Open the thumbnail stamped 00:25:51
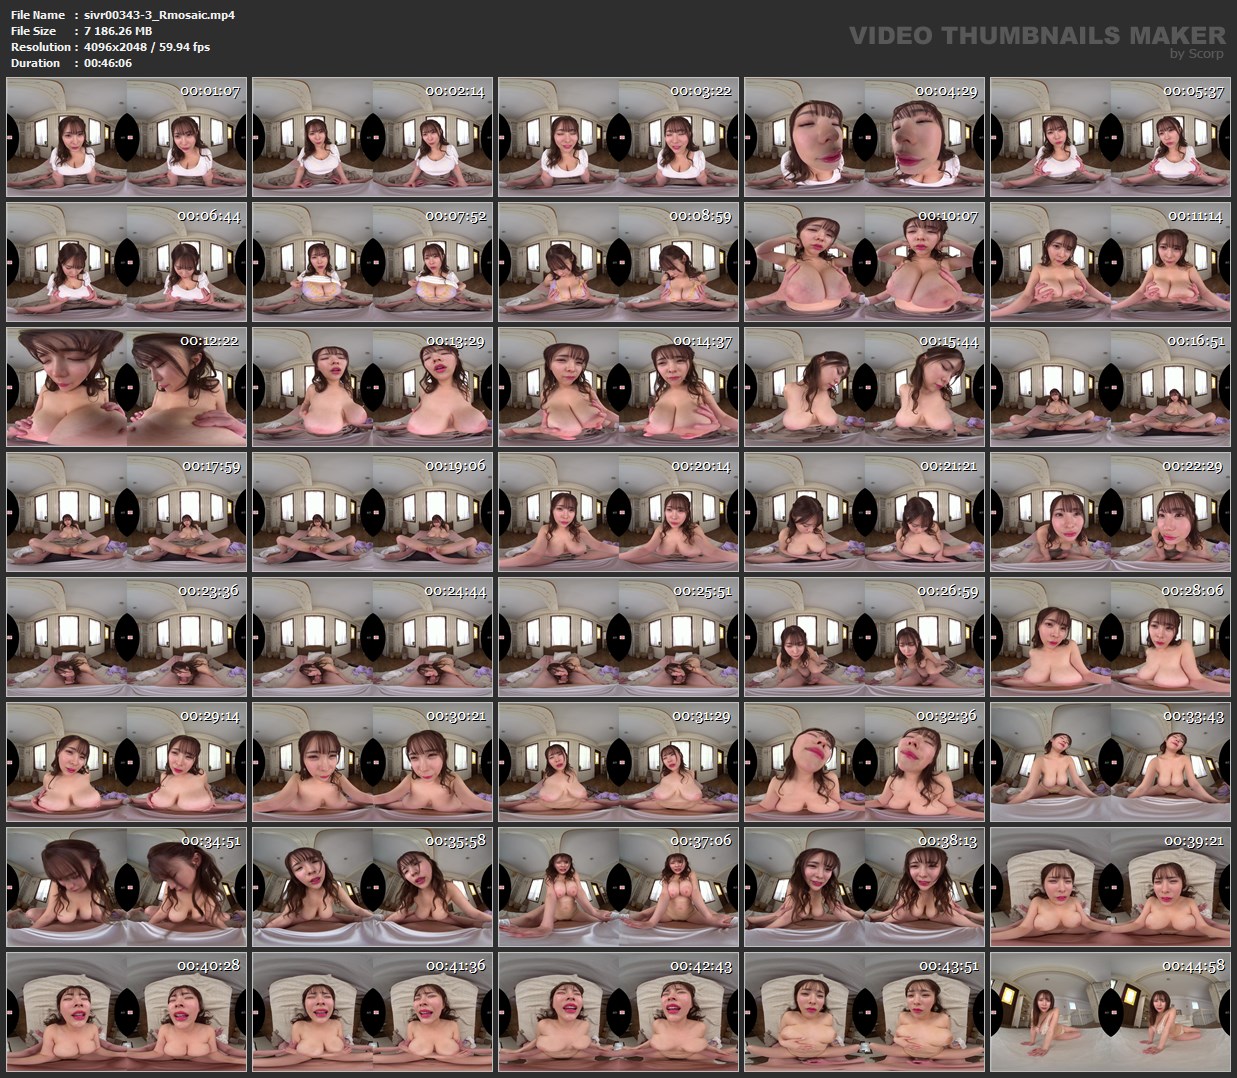Image resolution: width=1237 pixels, height=1078 pixels. point(618,636)
